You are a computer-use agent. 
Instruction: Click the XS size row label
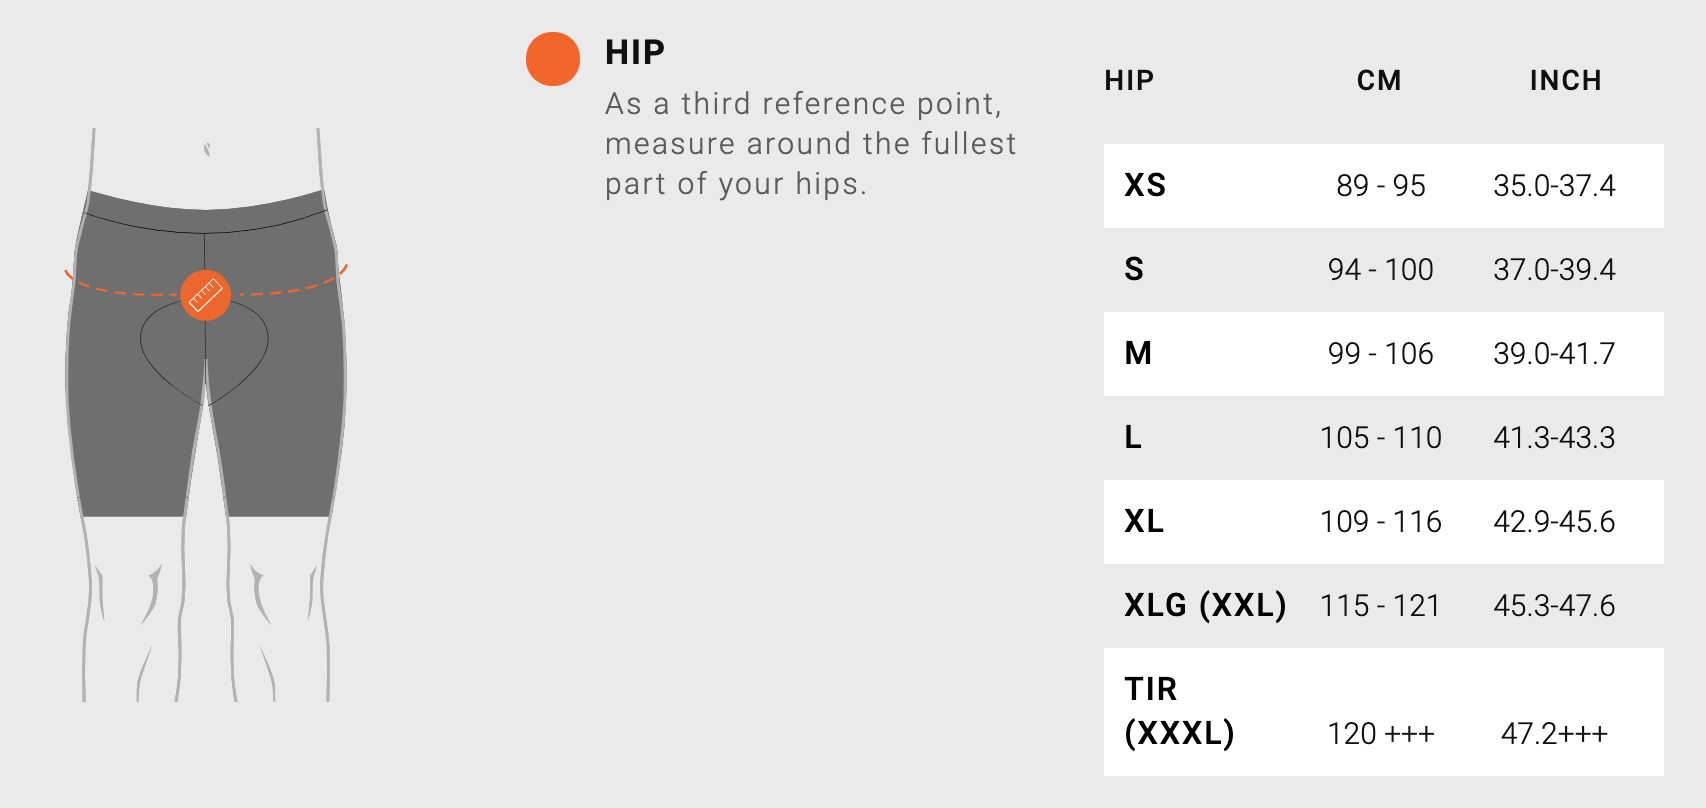tap(1145, 185)
